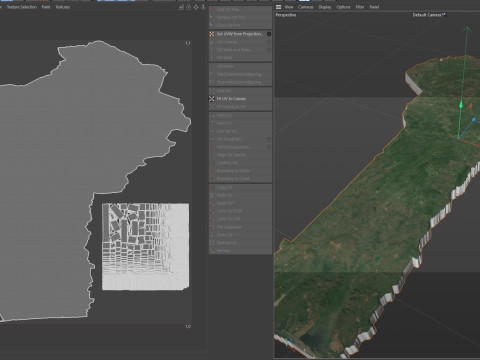Start Interactive Mapping
Image resolution: width=480 pixels, height=360 pixels.
[239, 74]
